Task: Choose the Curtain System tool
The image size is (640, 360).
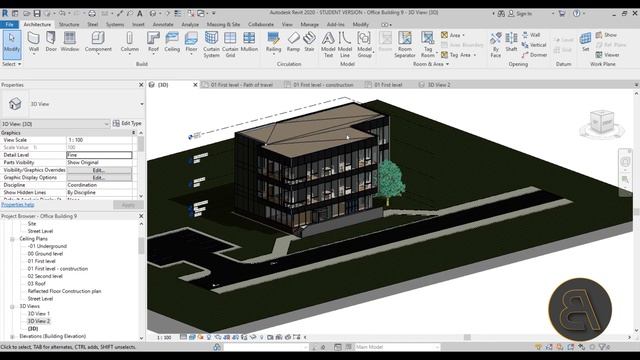Action: click(211, 44)
